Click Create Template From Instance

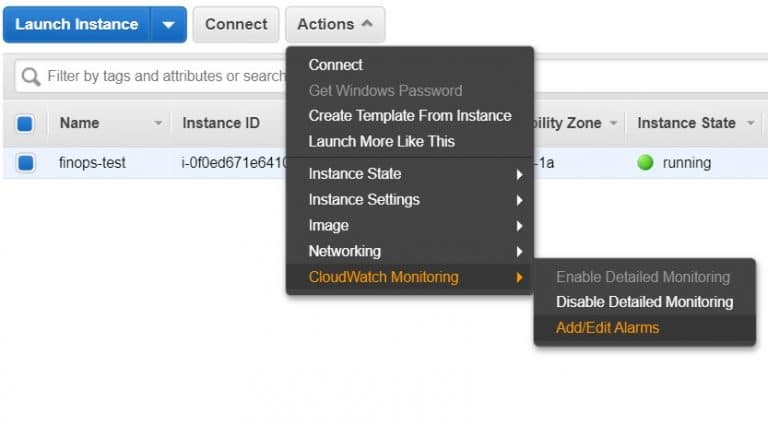pyautogui.click(x=409, y=116)
